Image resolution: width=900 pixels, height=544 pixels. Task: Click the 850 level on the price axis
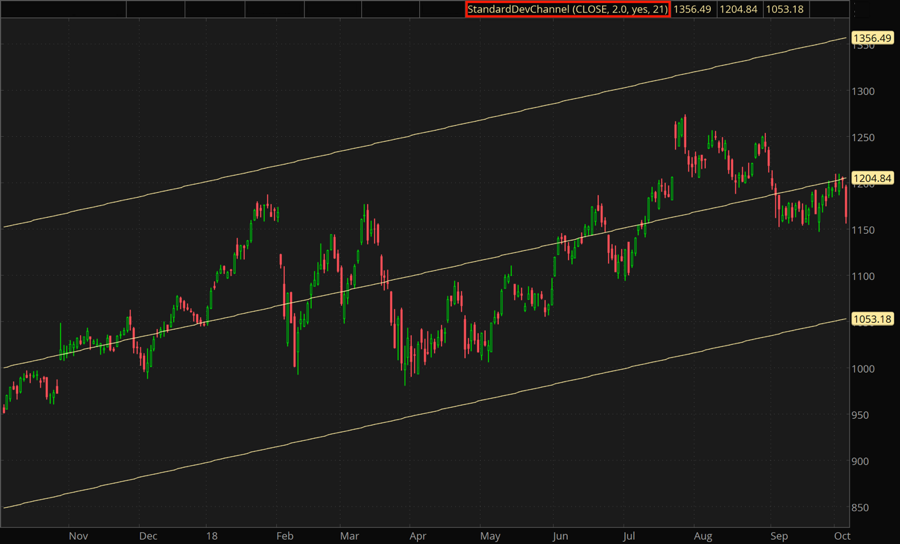tap(864, 507)
